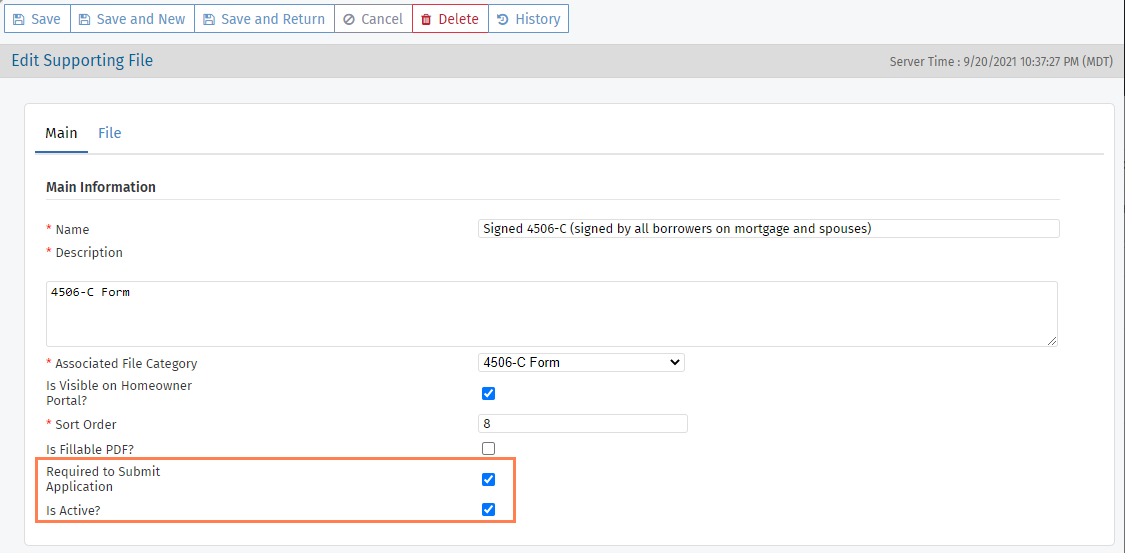Click the circle-slash icon on Cancel
This screenshot has height=553, width=1125.
348,19
